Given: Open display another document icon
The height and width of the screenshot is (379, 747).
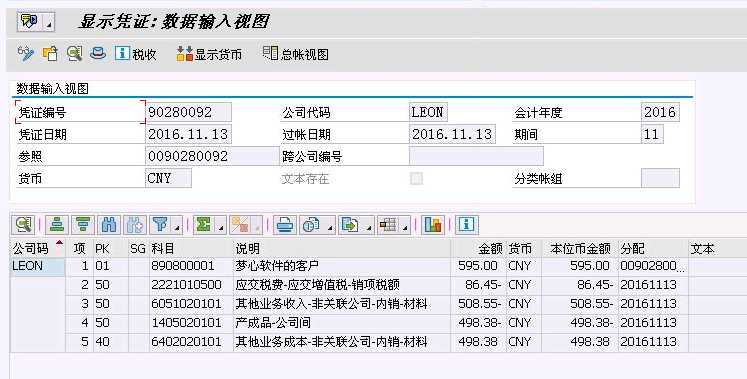Looking at the screenshot, I should click(x=50, y=53).
